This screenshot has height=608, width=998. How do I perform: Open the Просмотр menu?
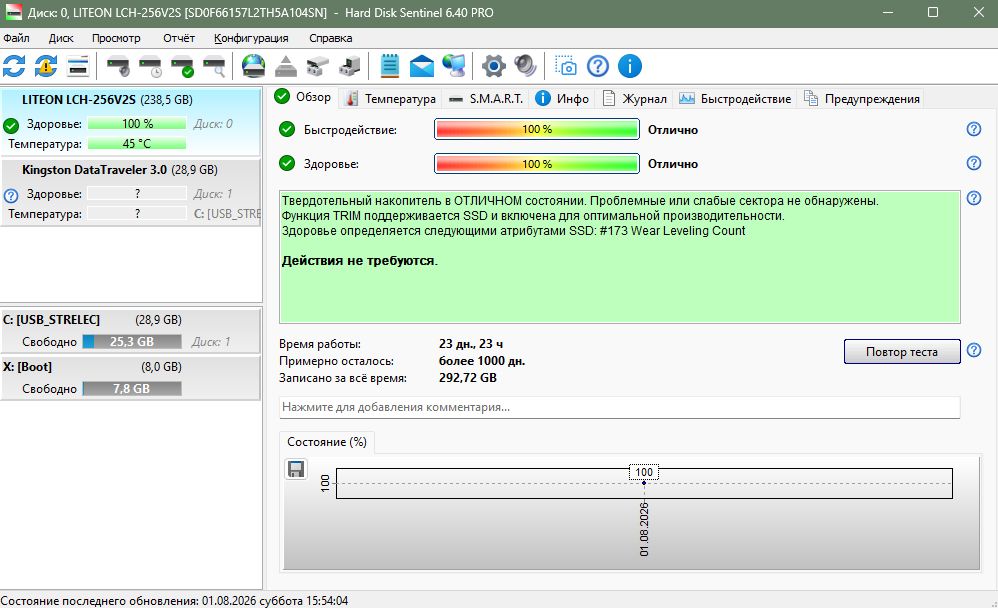pos(116,38)
